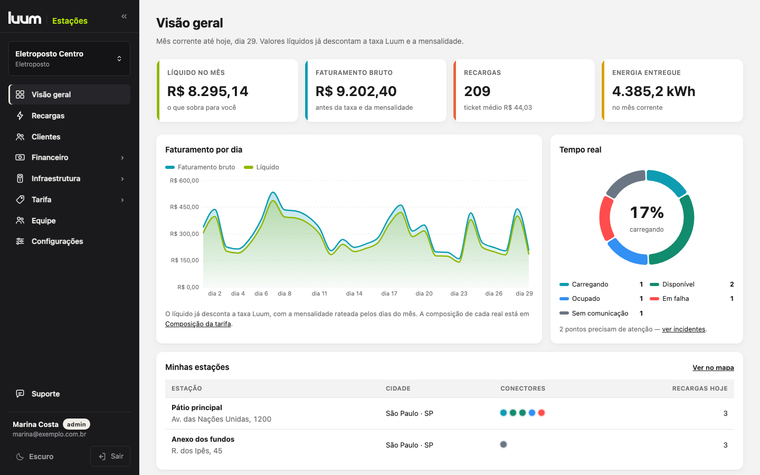
Task: Click the exit icon in Sair button
Action: [x=102, y=457]
